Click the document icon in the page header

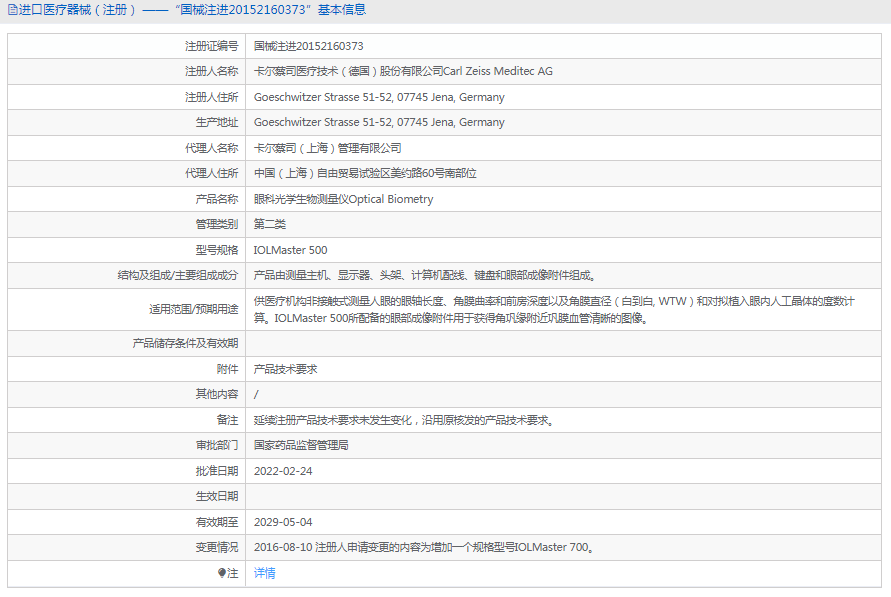pyautogui.click(x=12, y=10)
